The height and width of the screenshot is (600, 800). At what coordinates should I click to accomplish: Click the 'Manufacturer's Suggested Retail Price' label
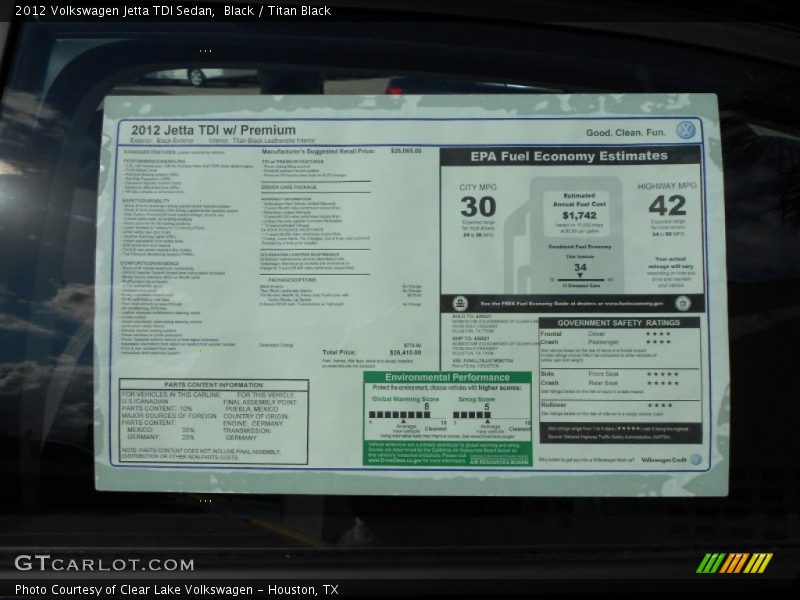(318, 152)
